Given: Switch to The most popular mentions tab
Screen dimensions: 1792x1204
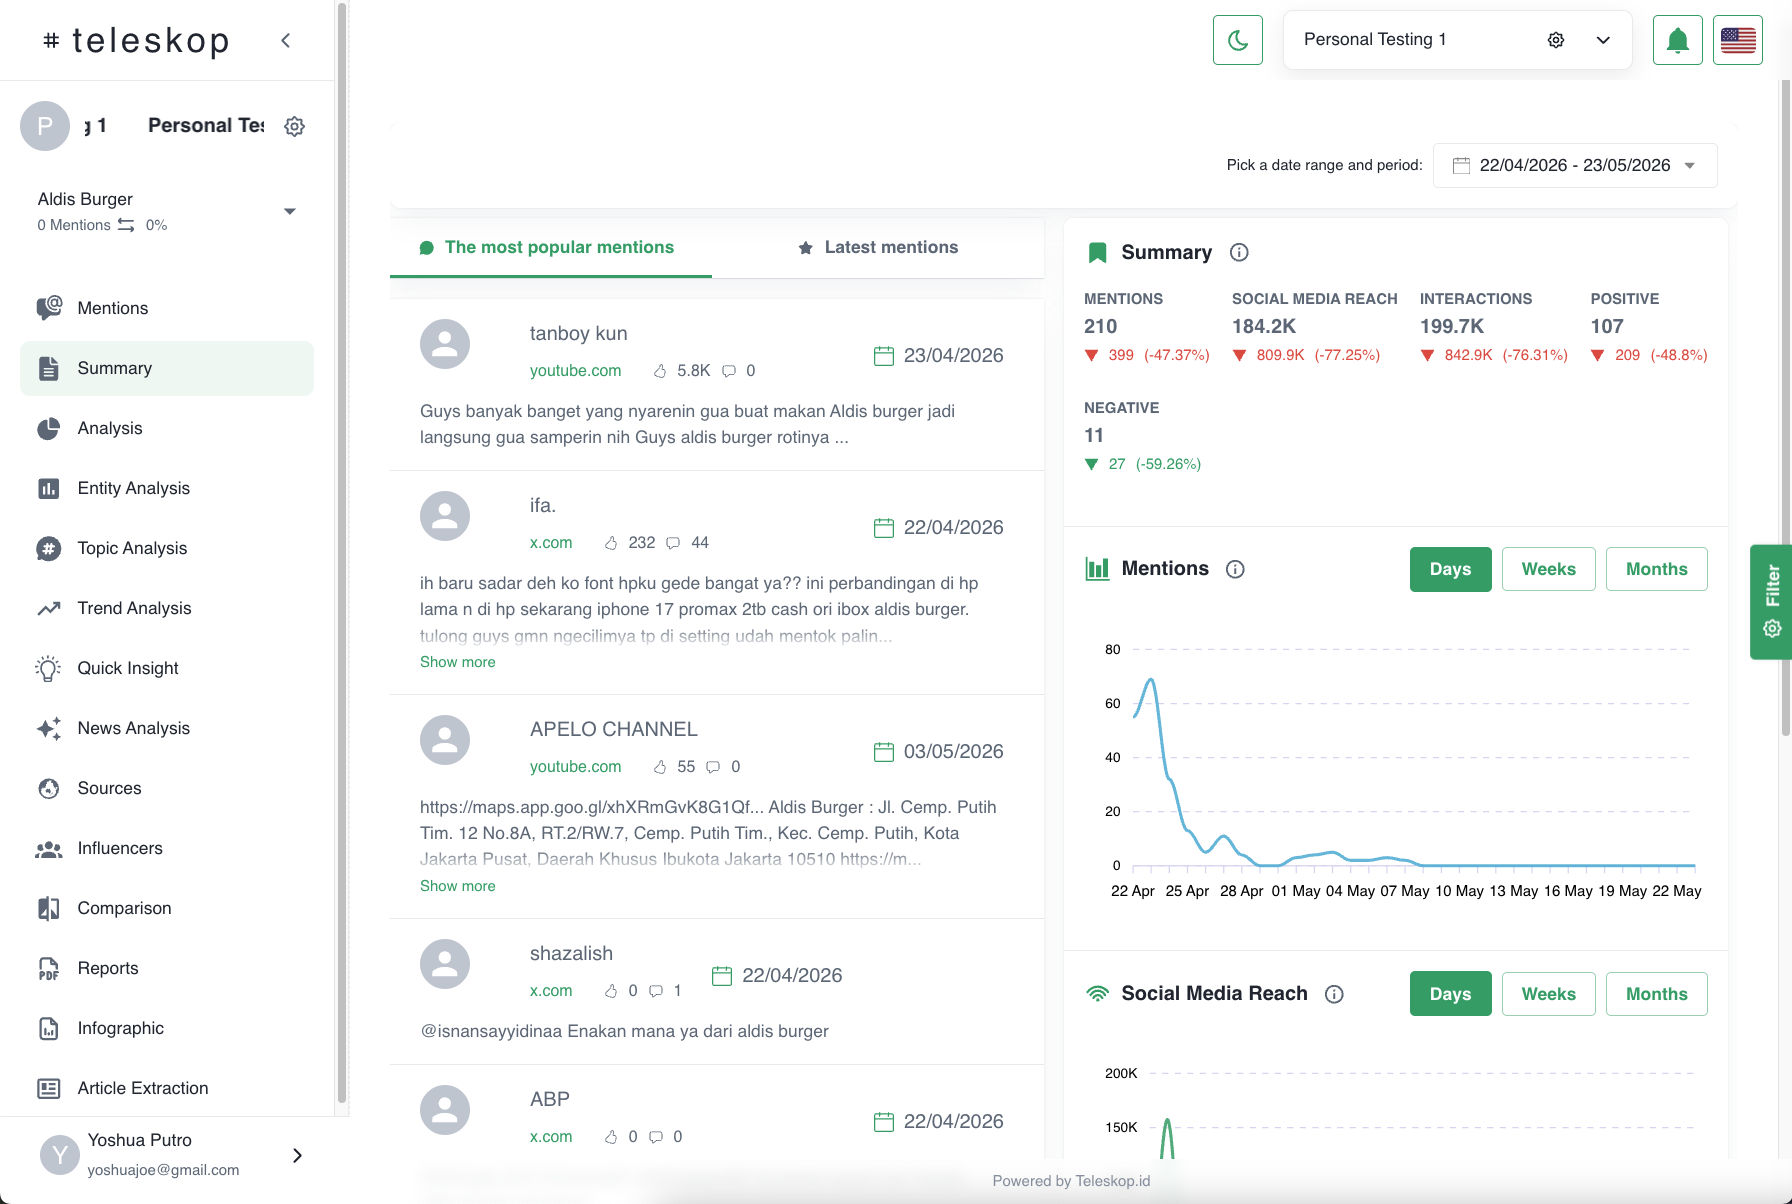Looking at the screenshot, I should pyautogui.click(x=551, y=247).
